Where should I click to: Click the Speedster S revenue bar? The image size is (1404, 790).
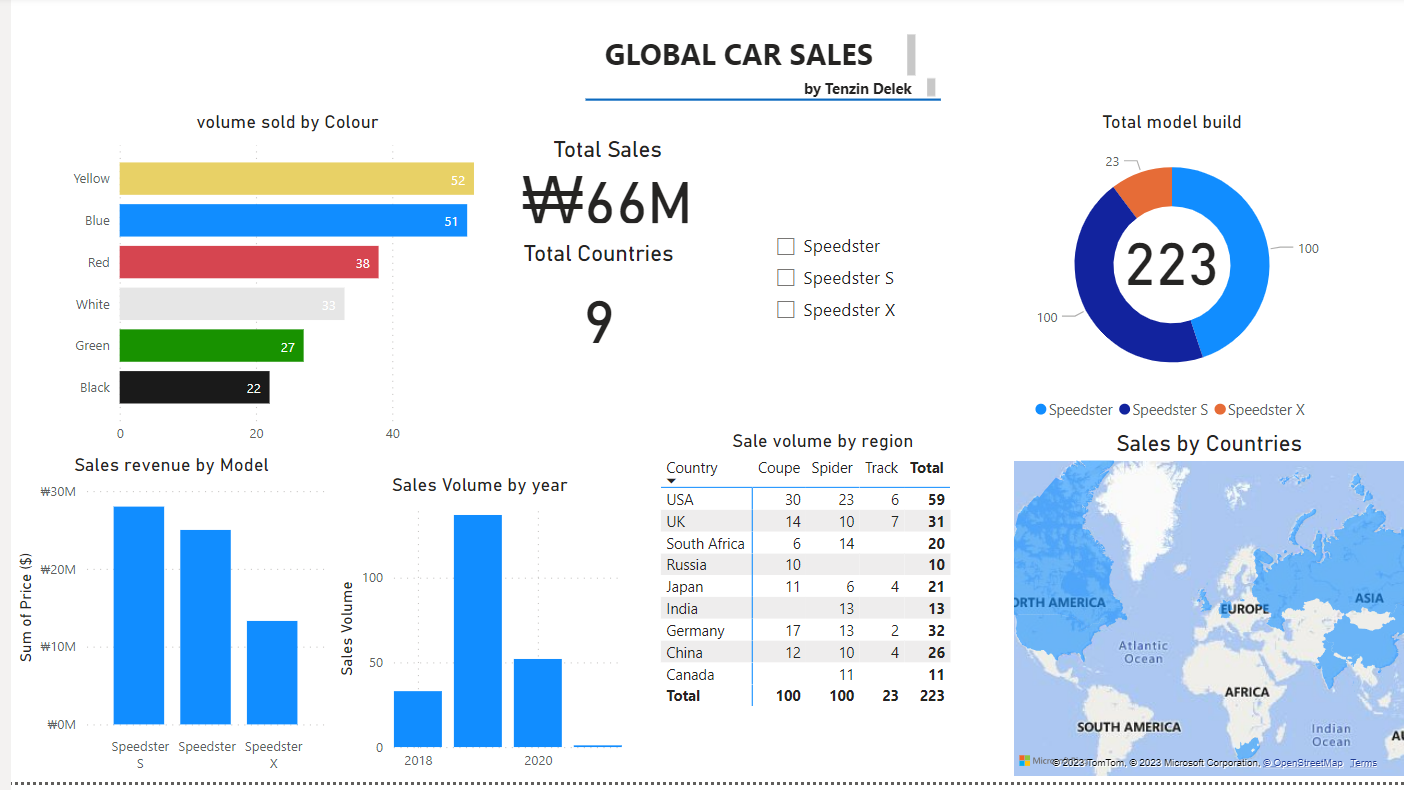click(139, 615)
